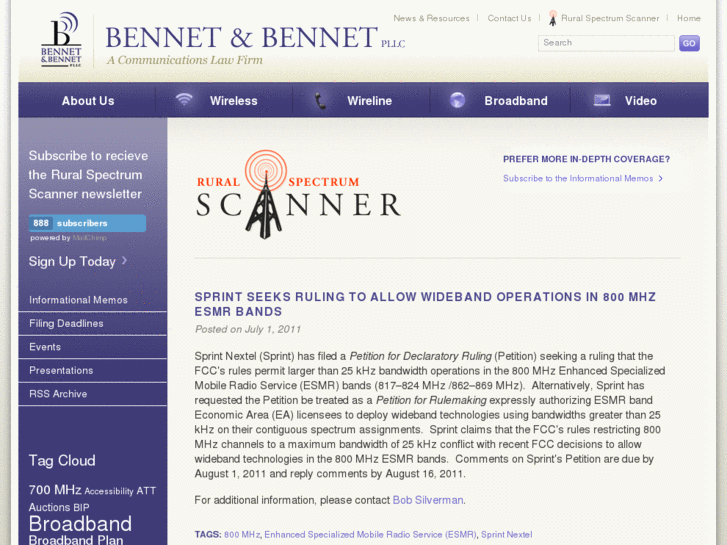Open the Broadband section
Viewport: 727px width, 545px height.
[516, 101]
